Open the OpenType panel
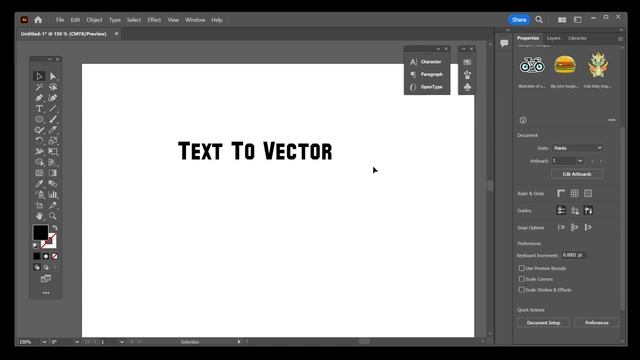The image size is (640, 360). pos(427,87)
